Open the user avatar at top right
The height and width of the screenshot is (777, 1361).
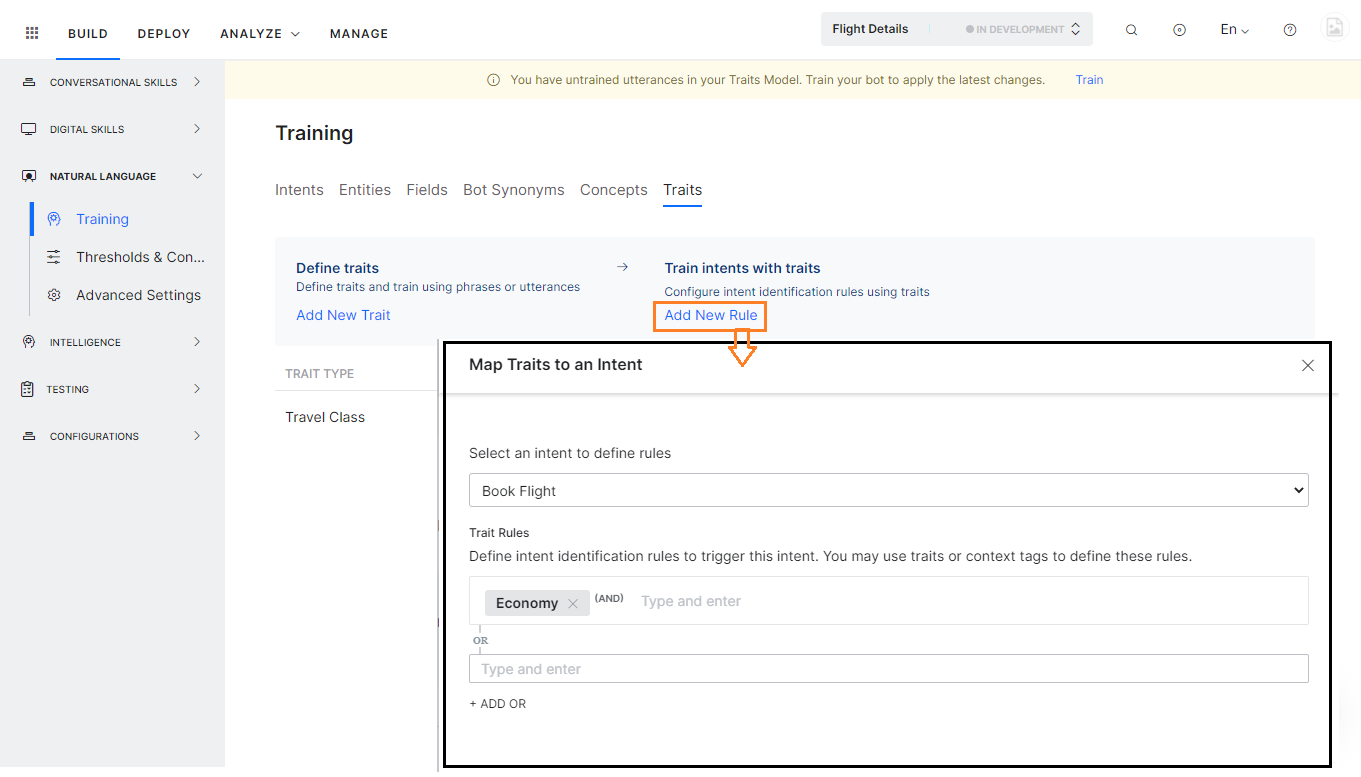[x=1335, y=27]
